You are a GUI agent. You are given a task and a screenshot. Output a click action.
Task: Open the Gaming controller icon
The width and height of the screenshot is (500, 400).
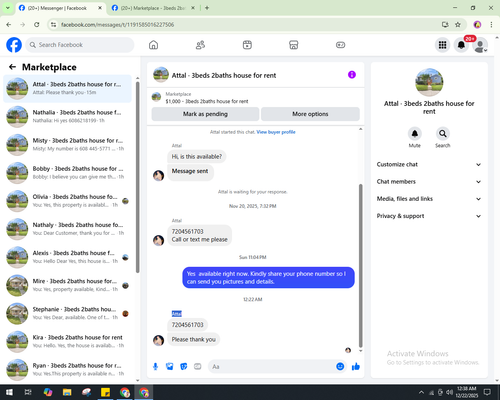click(x=340, y=45)
